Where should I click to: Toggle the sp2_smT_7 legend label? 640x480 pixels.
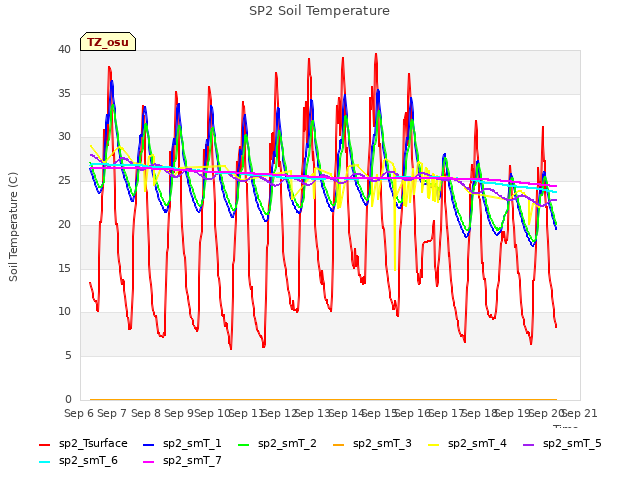click(192, 461)
